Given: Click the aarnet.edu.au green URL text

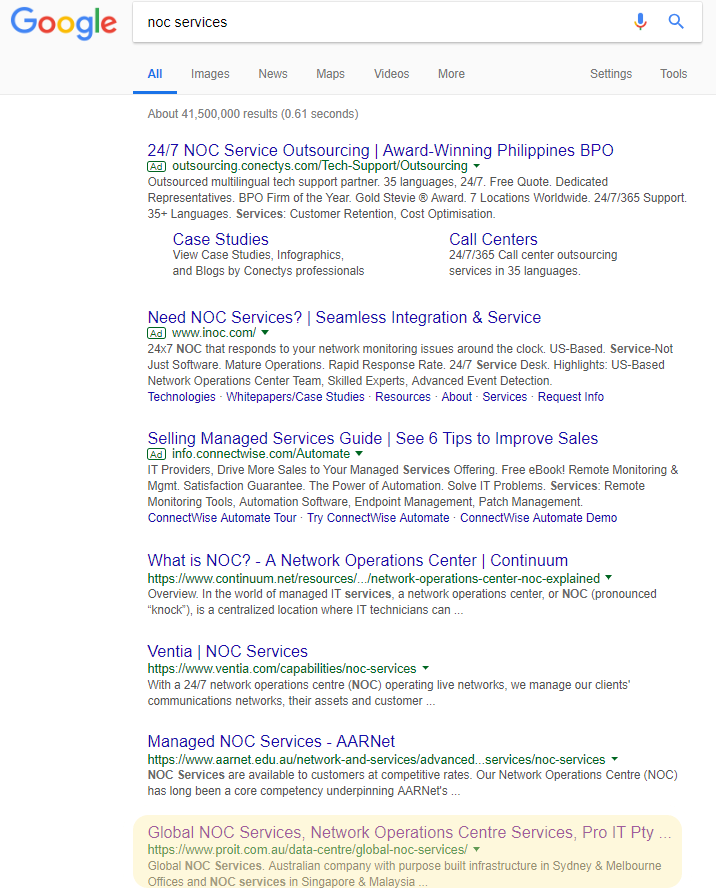Looking at the screenshot, I should pyautogui.click(x=376, y=759).
